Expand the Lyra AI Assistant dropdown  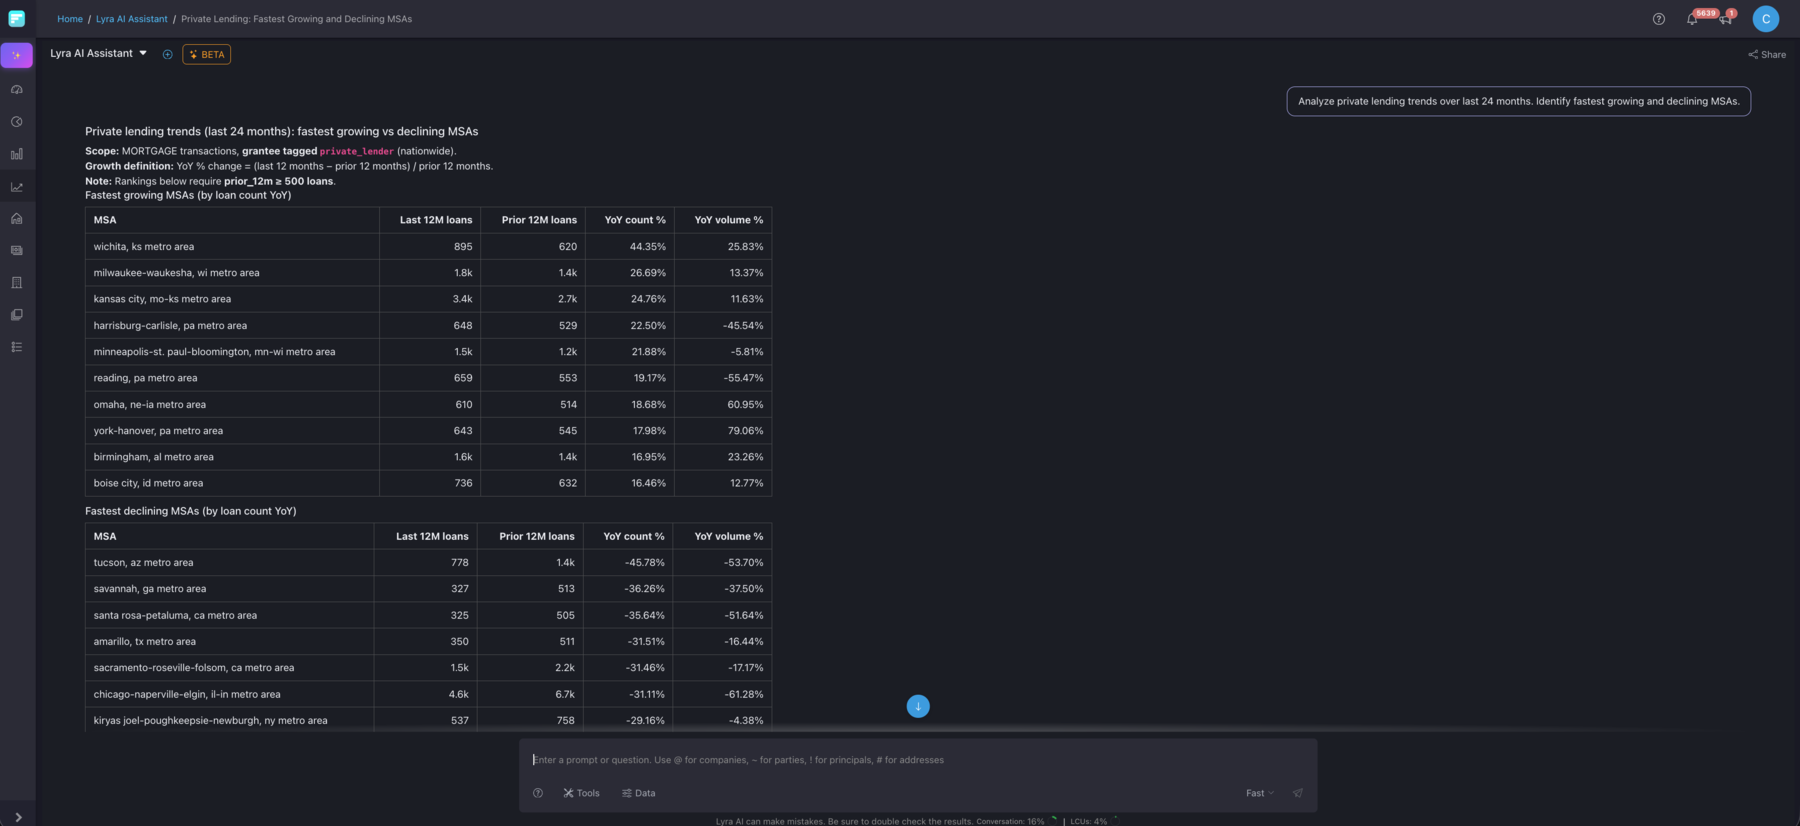click(143, 54)
